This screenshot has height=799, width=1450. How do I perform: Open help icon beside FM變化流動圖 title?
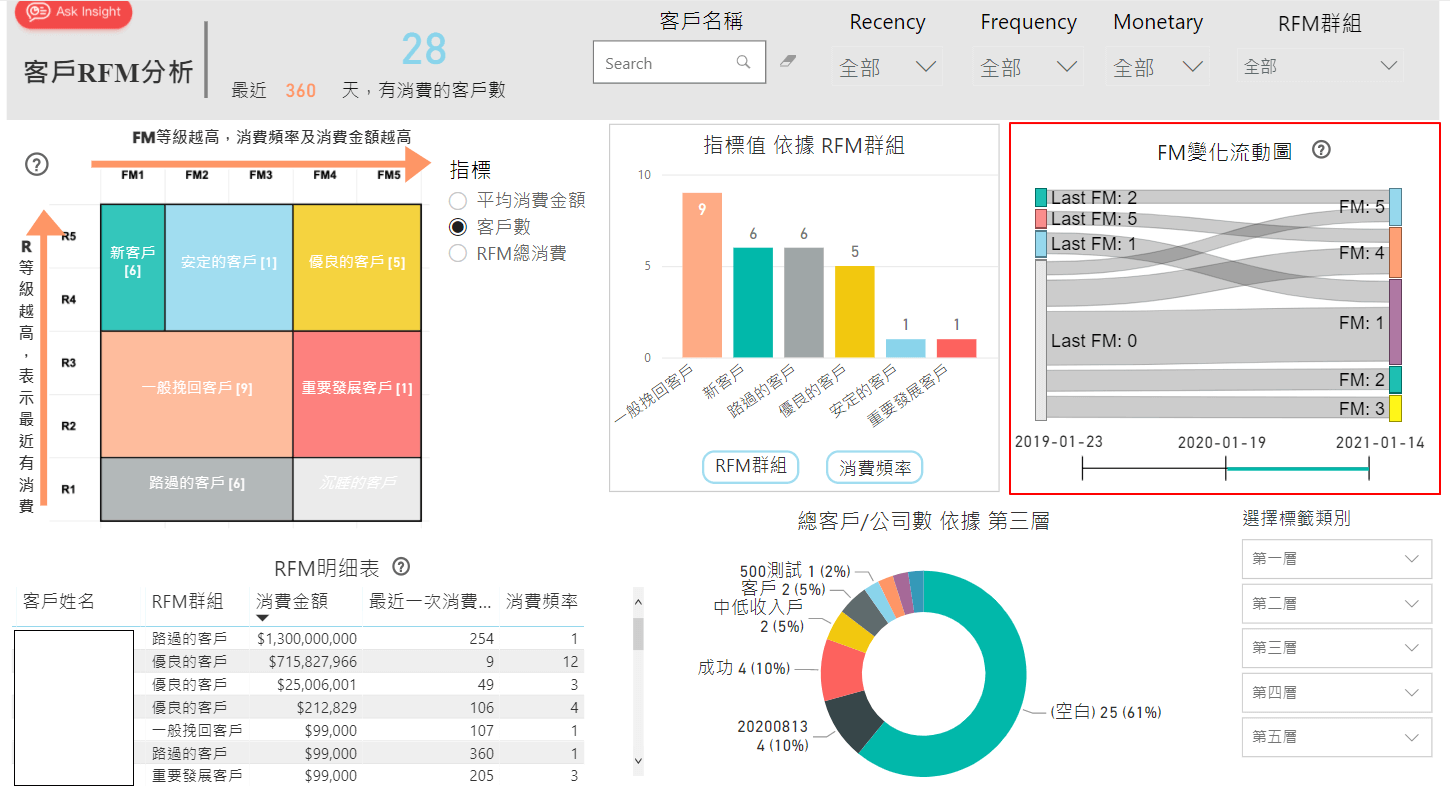[1321, 150]
